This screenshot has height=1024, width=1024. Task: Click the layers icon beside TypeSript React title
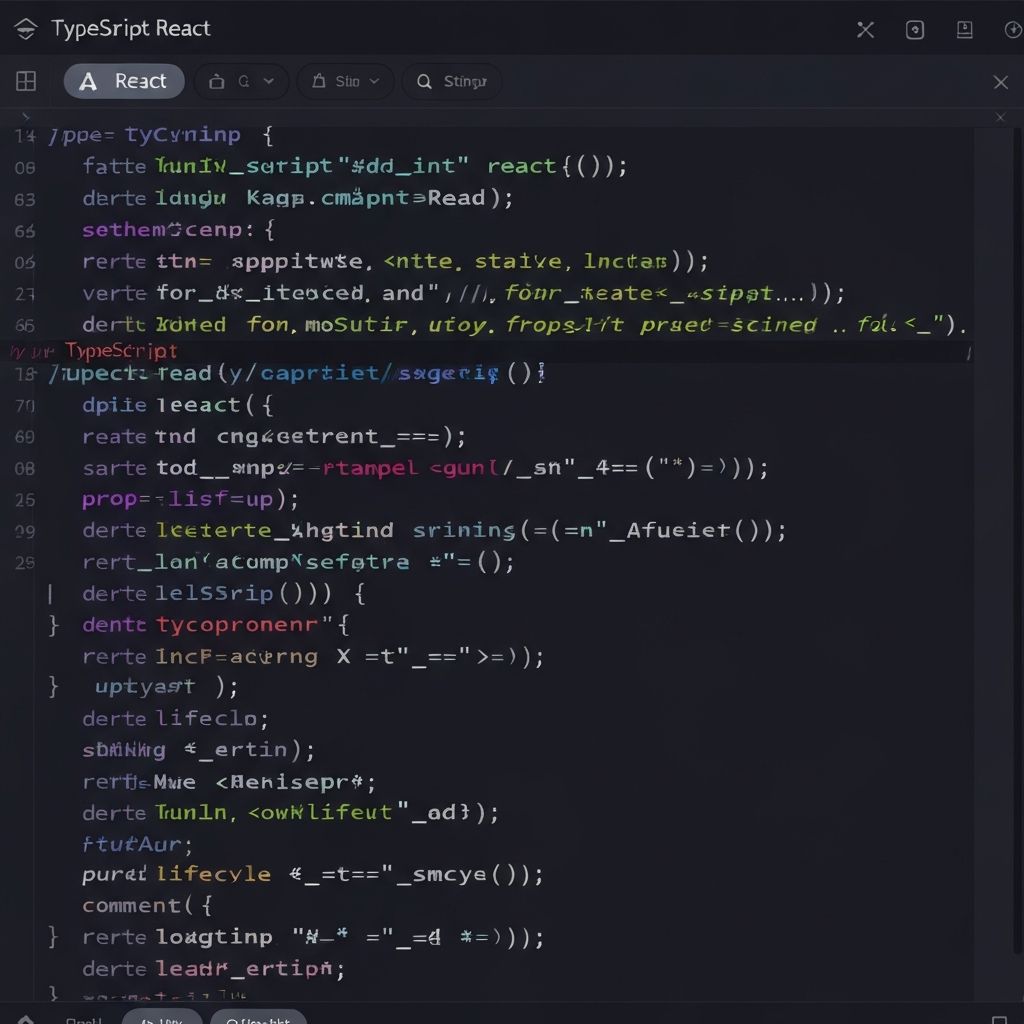26,29
